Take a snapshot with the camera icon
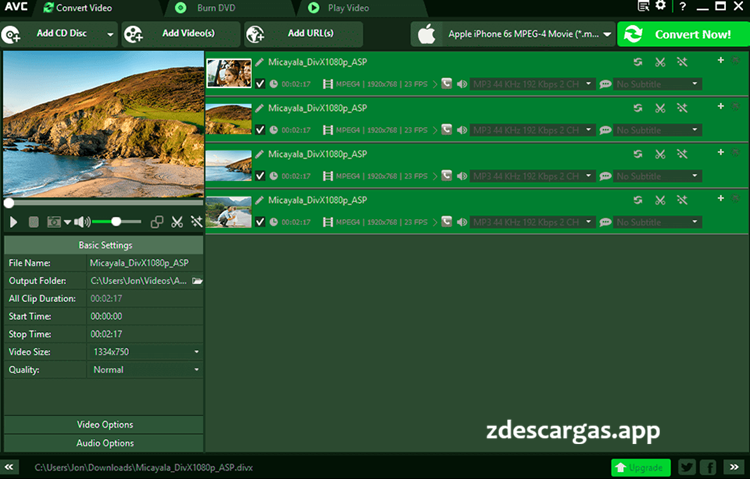The height and width of the screenshot is (479, 750). tap(54, 222)
